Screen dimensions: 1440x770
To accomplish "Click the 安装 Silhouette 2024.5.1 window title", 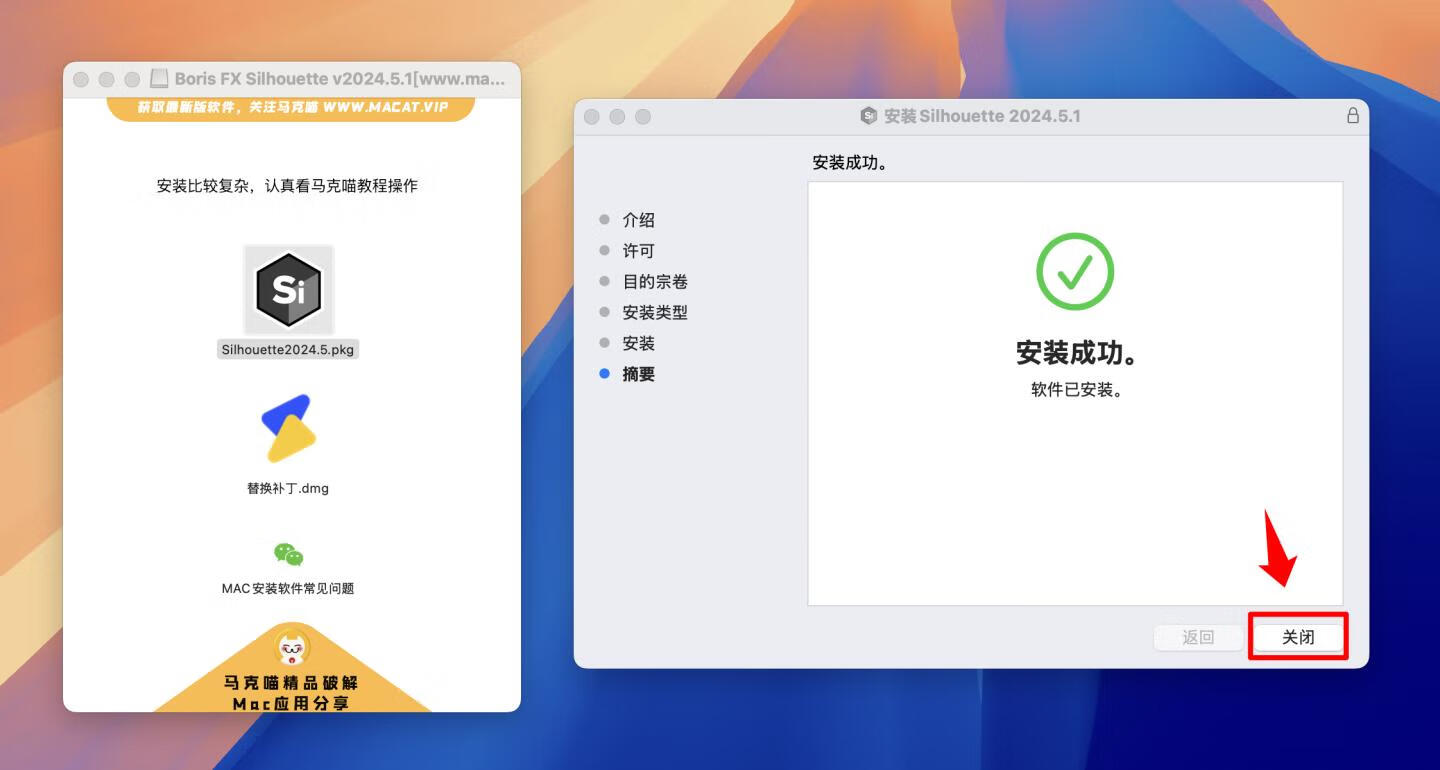I will 982,116.
